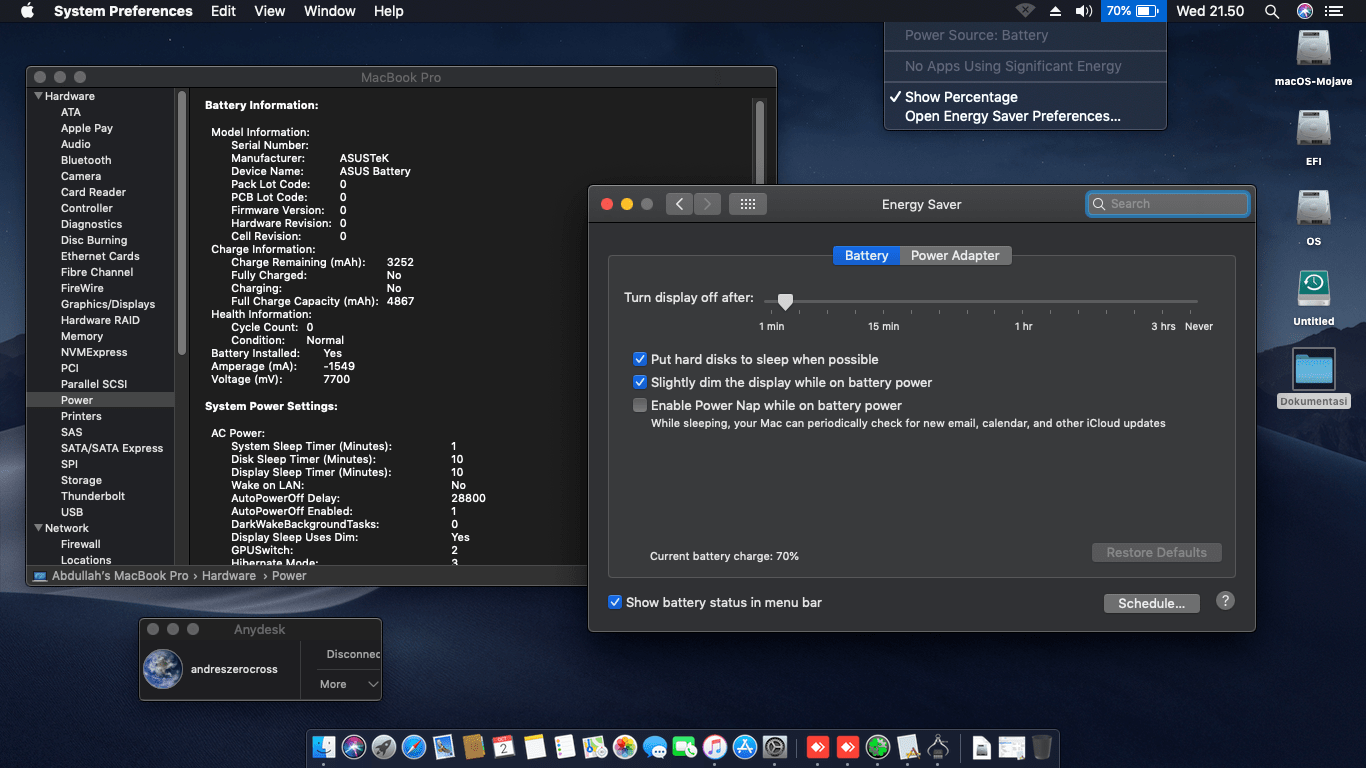Image resolution: width=1366 pixels, height=768 pixels.
Task: Click Restore Defaults in Energy Saver
Action: pos(1156,552)
